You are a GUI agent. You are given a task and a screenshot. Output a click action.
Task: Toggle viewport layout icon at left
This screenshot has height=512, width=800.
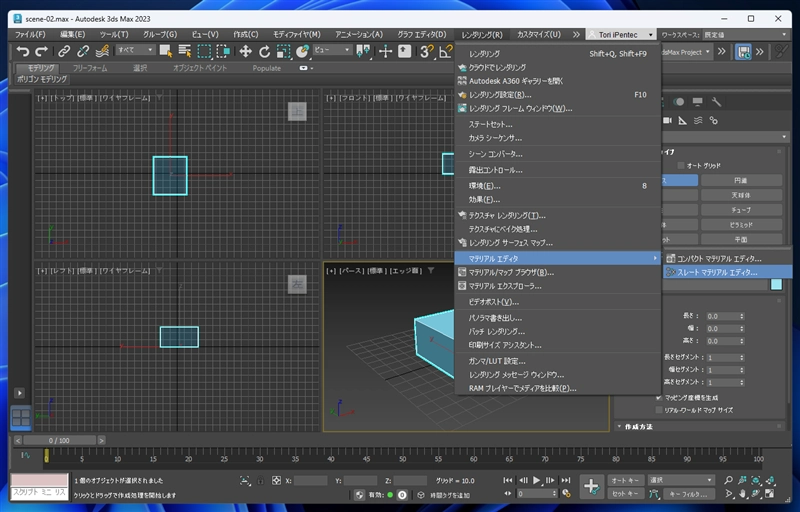pyautogui.click(x=21, y=418)
